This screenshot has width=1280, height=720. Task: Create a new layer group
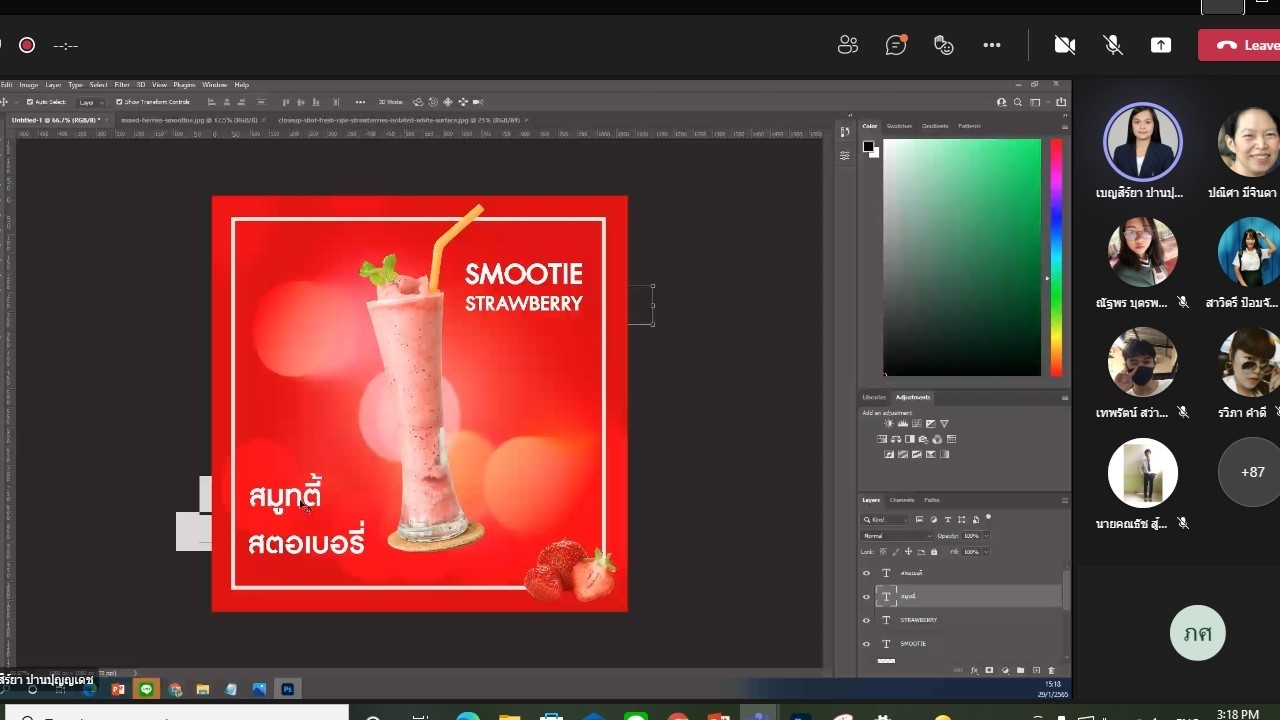(x=1020, y=671)
